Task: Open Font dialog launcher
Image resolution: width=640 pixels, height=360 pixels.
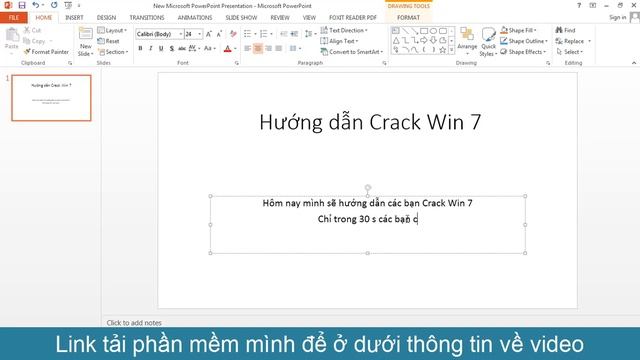Action: (x=236, y=63)
